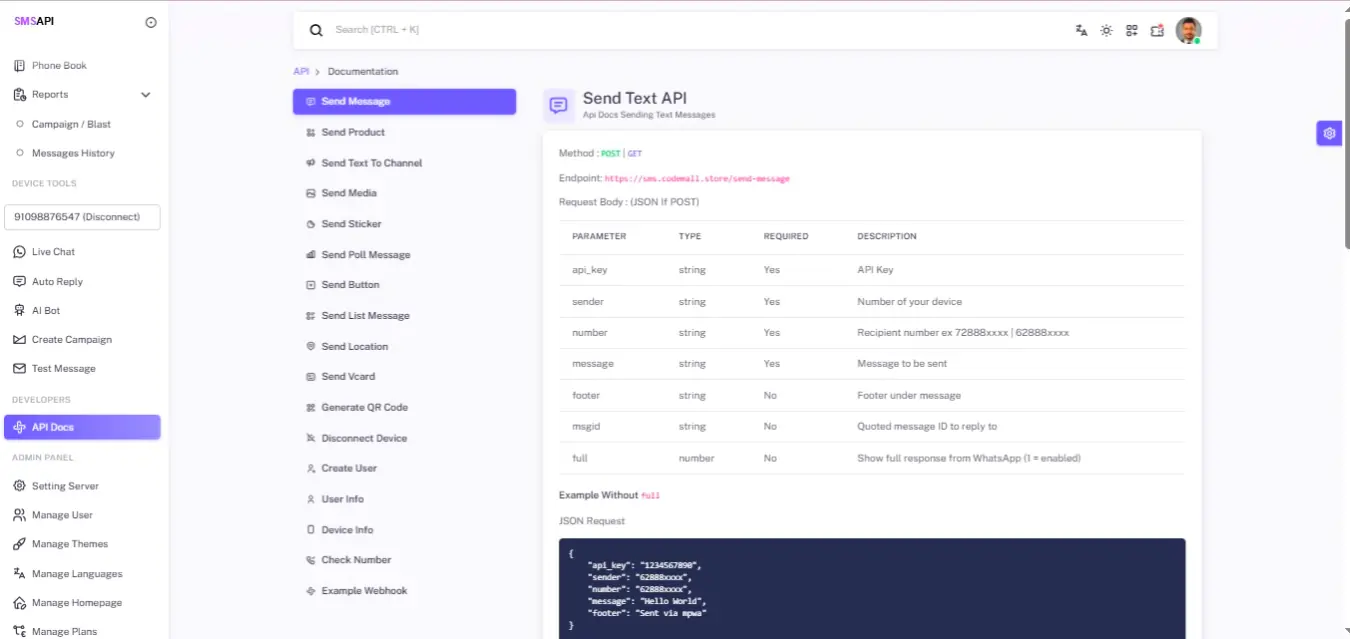Select Send Media in API docs list

[348, 193]
